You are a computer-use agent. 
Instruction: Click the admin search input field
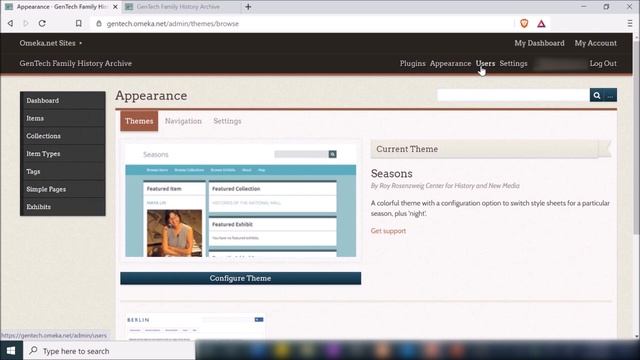[x=513, y=95]
